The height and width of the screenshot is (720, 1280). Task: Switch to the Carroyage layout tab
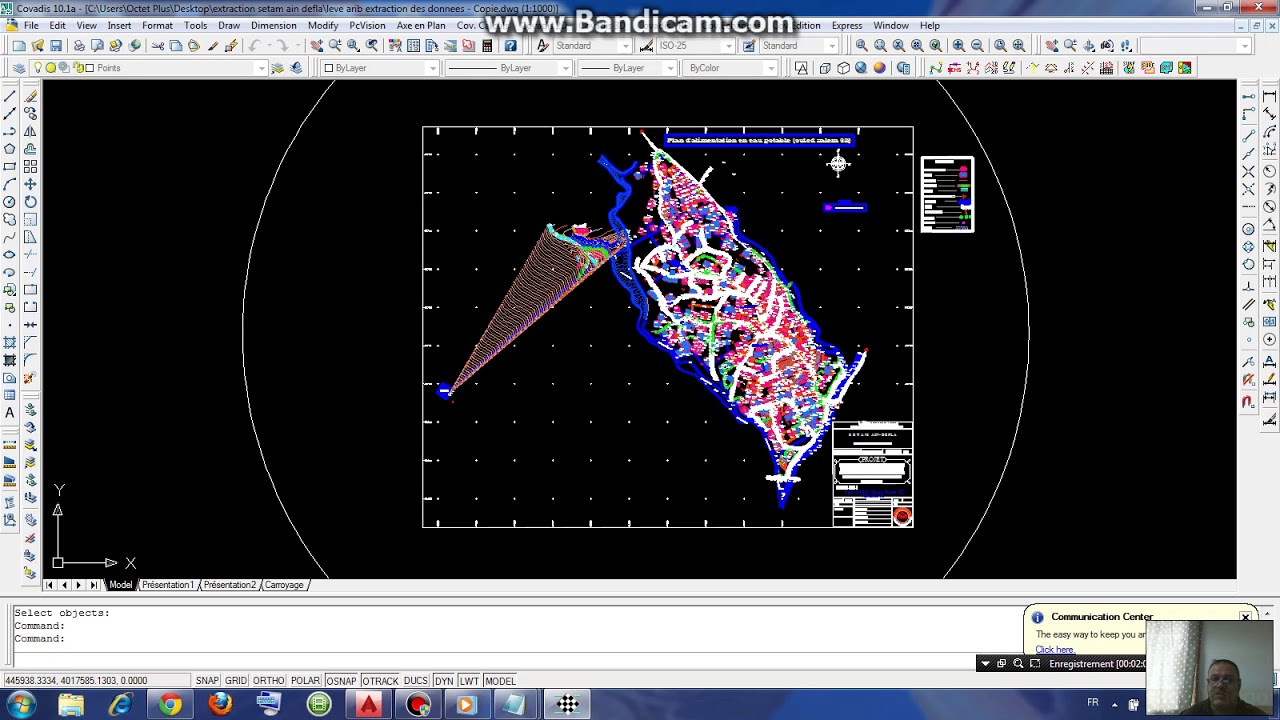284,585
